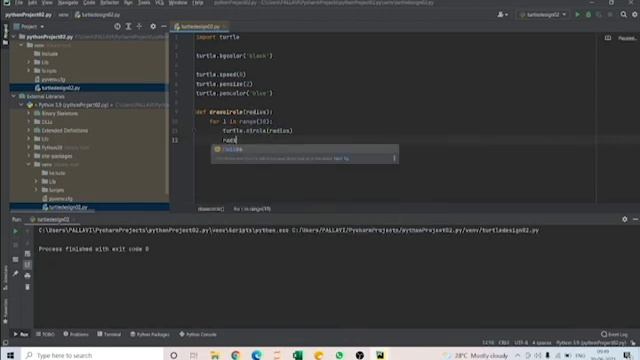The width and height of the screenshot is (640, 360).
Task: Expand the Extended Definitions node
Action: [29, 131]
